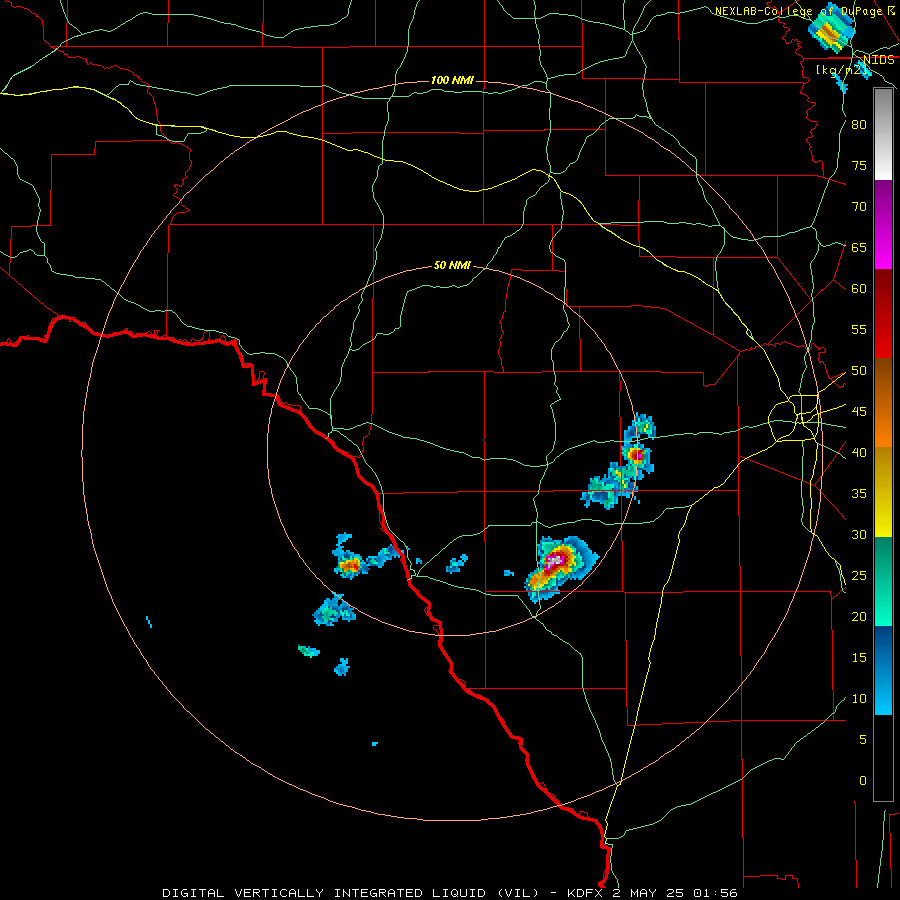
Task: Select the 55 value on the color scale
Action: coord(859,330)
